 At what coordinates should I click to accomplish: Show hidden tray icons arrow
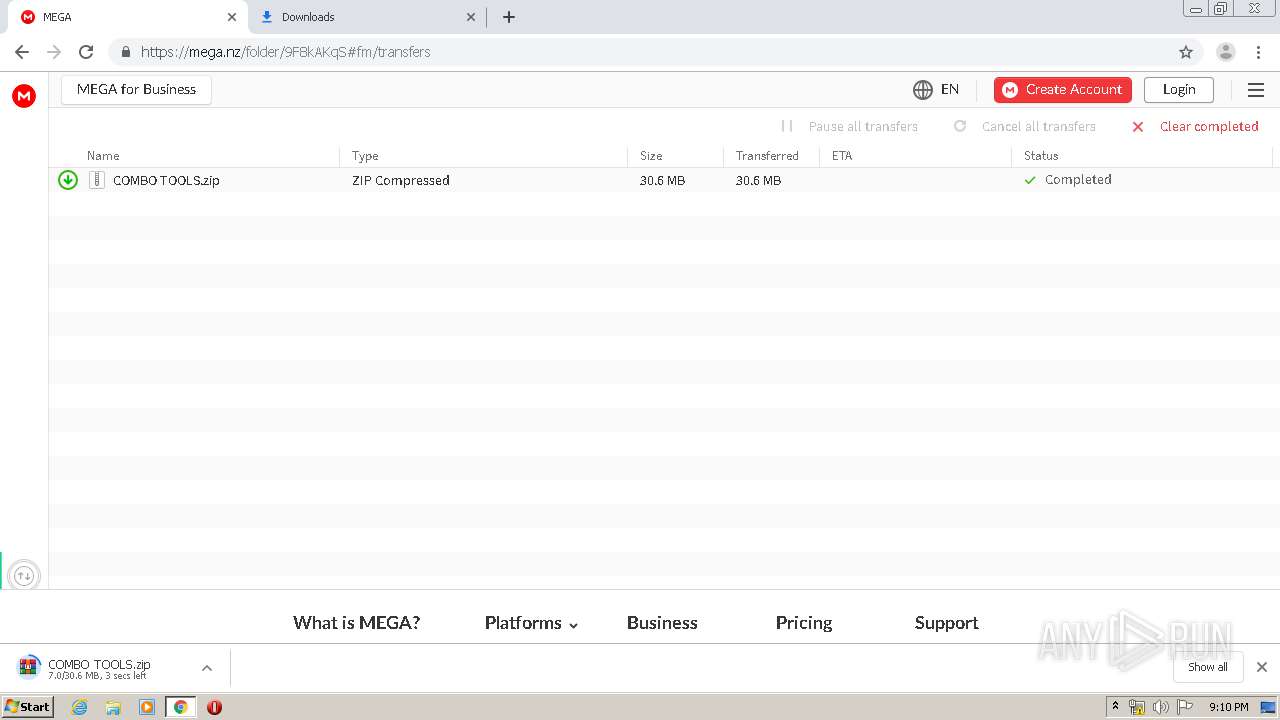[1115, 707]
